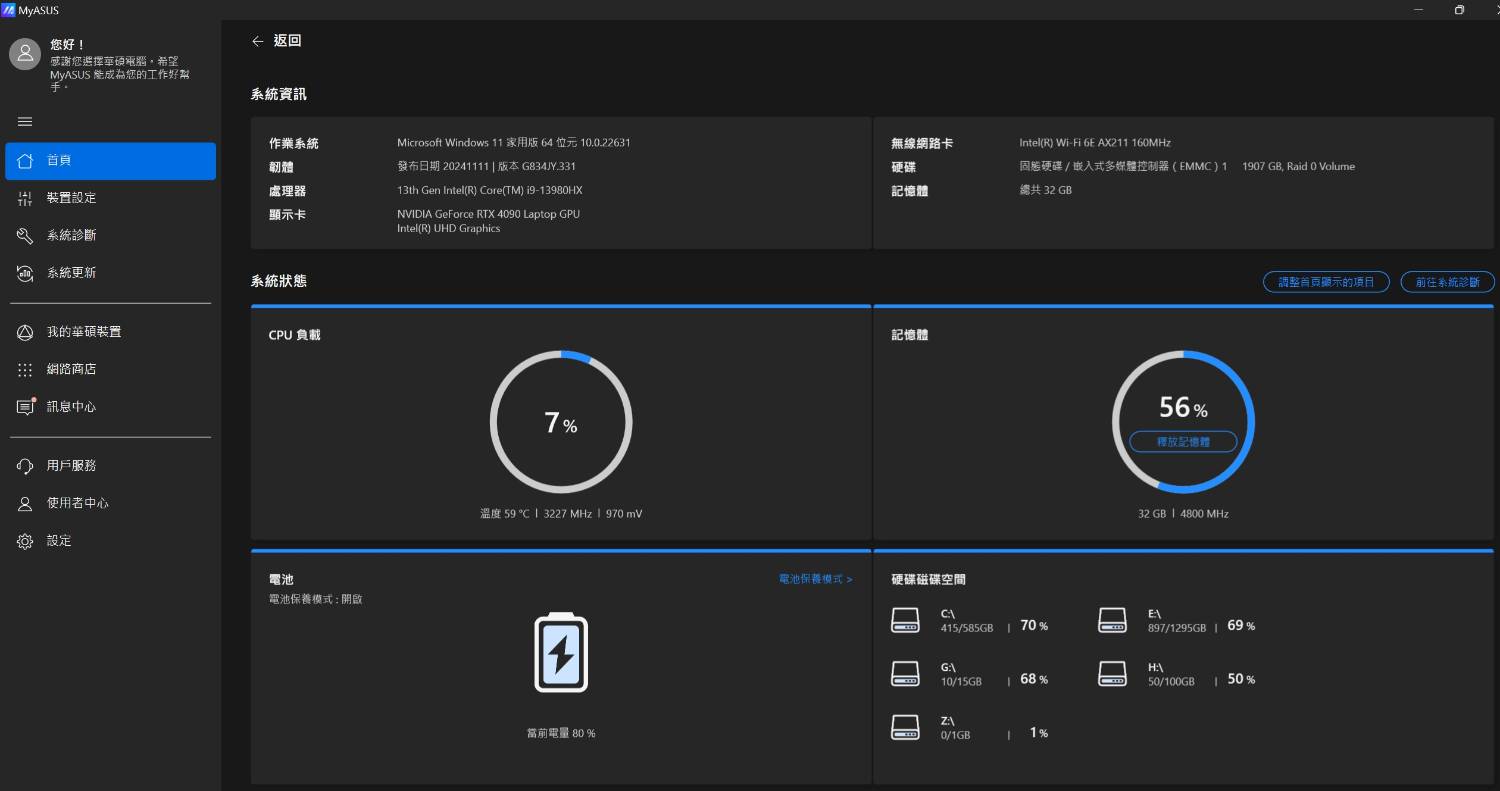Click the 系統更新 update icon
The width and height of the screenshot is (1500, 791).
point(25,273)
